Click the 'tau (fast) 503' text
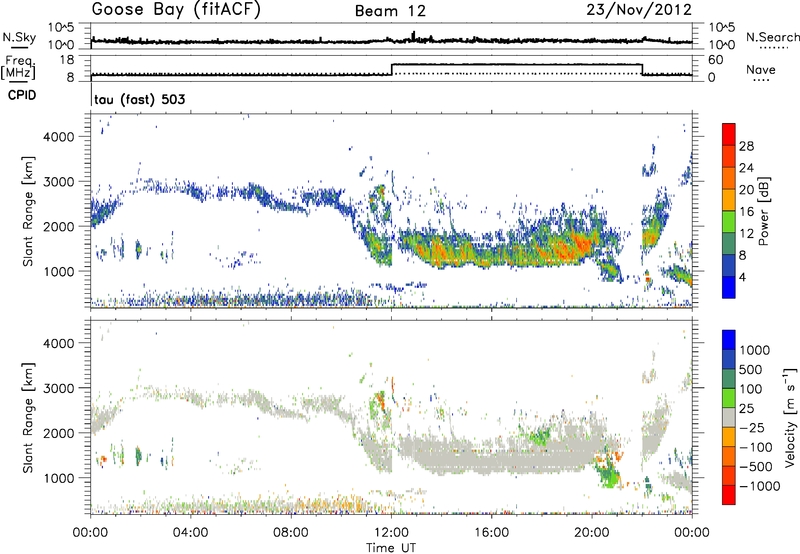This screenshot has height=554, width=800. (x=140, y=99)
